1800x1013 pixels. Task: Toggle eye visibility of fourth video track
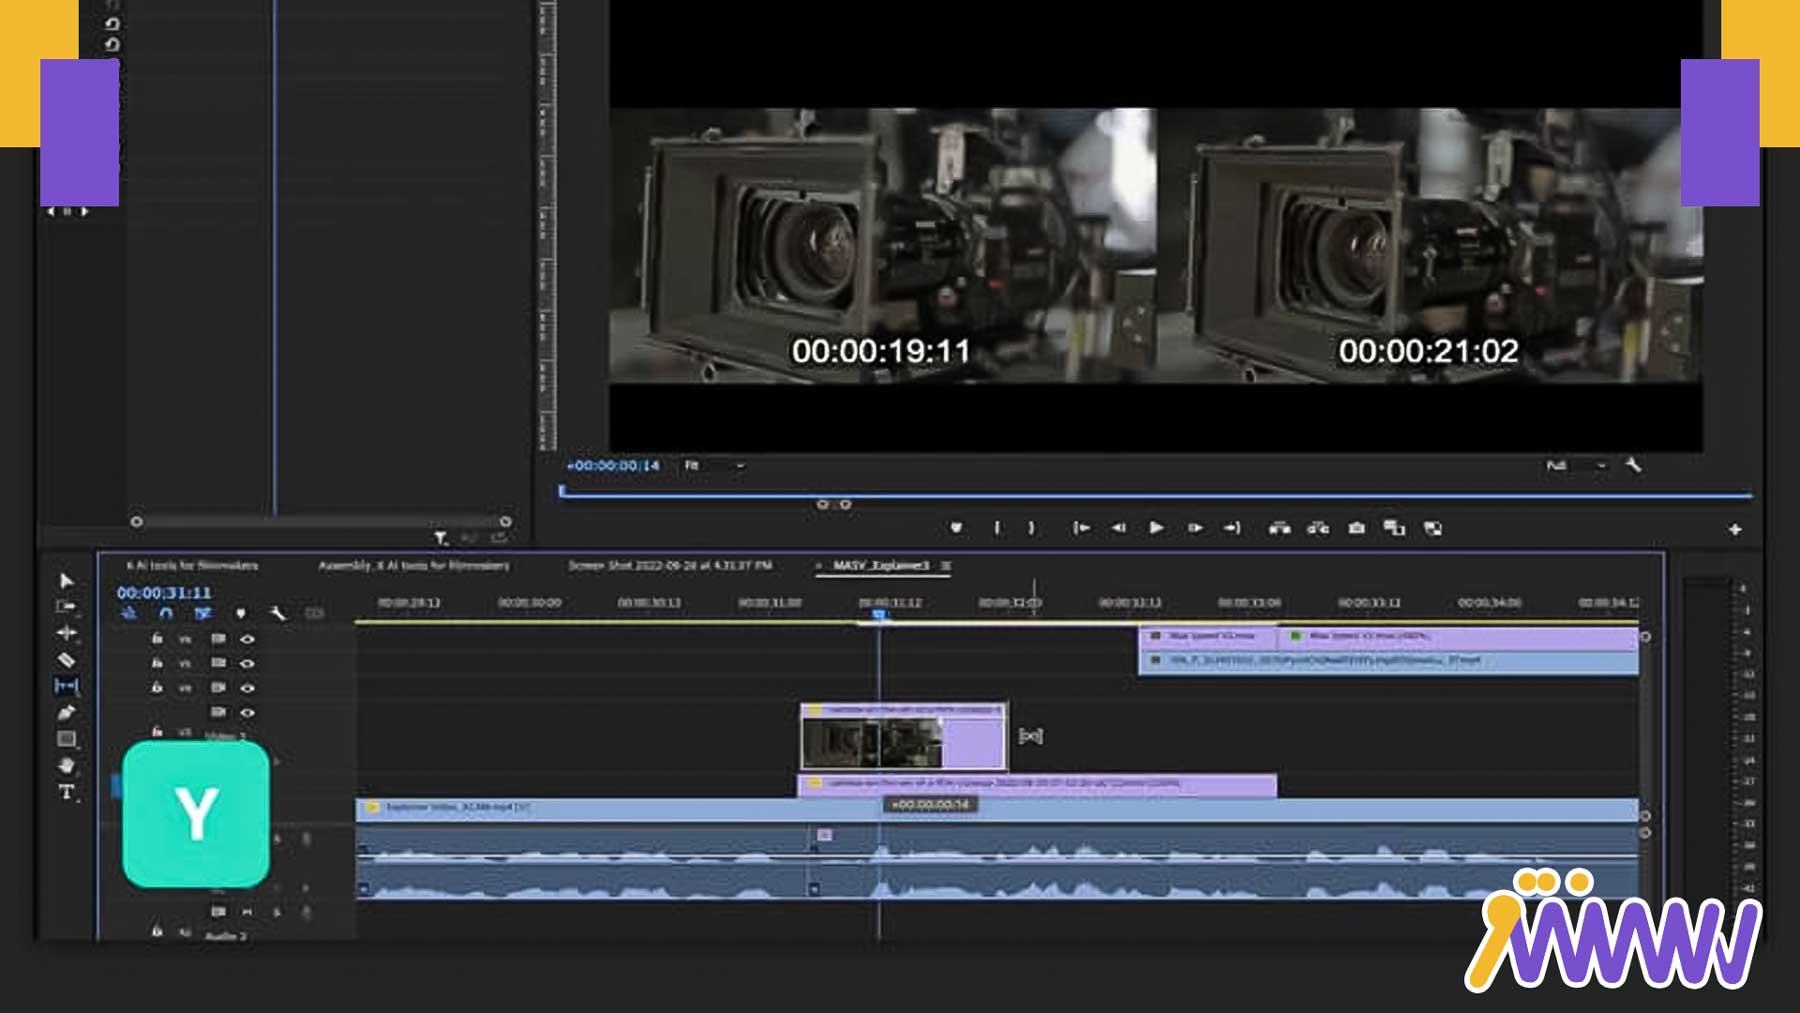pos(247,713)
